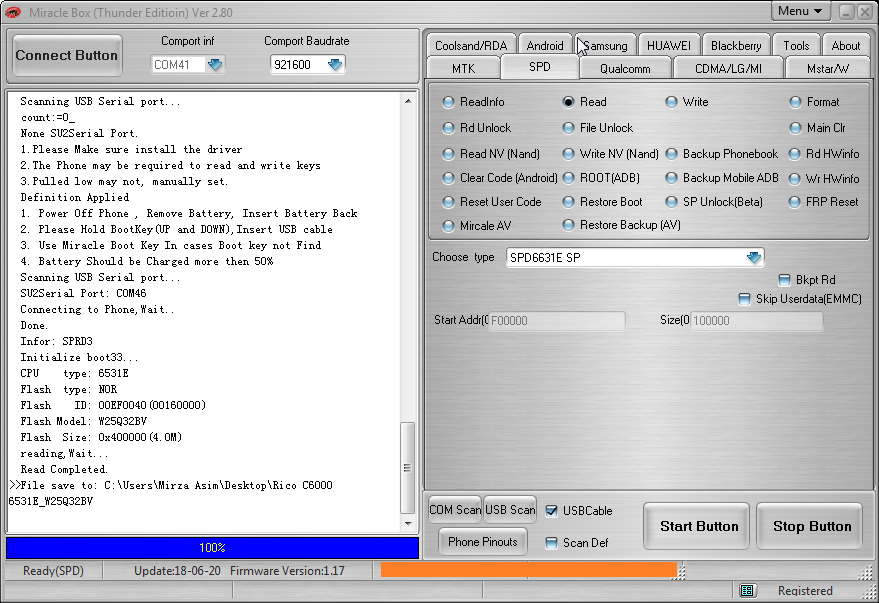Click the blue 100% progress bar
879x603 pixels.
click(212, 548)
